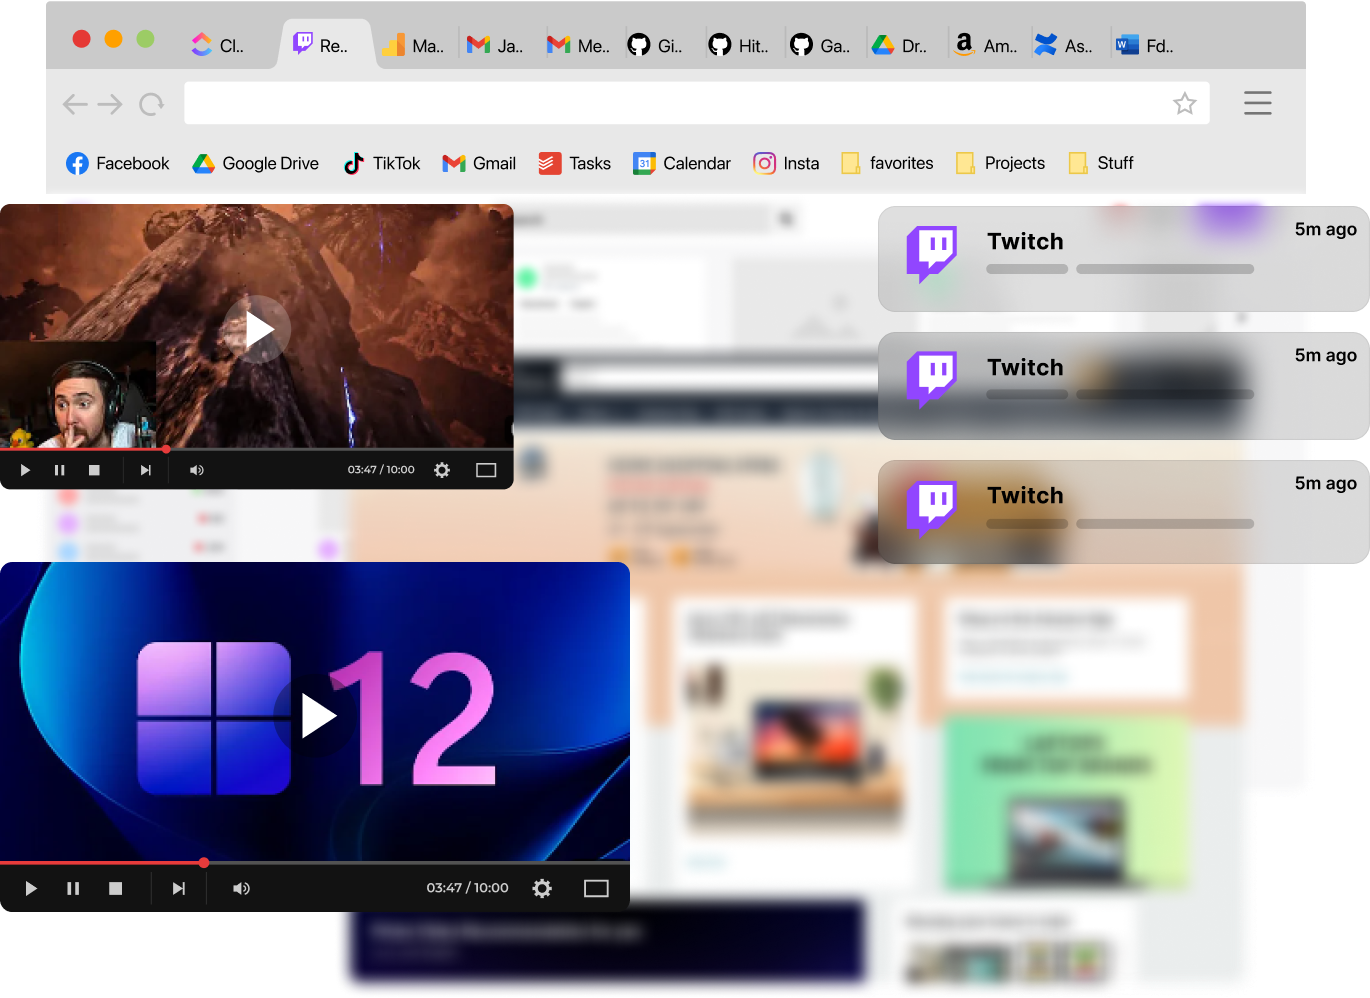Switch to the Am.. Amazon tab

[985, 45]
